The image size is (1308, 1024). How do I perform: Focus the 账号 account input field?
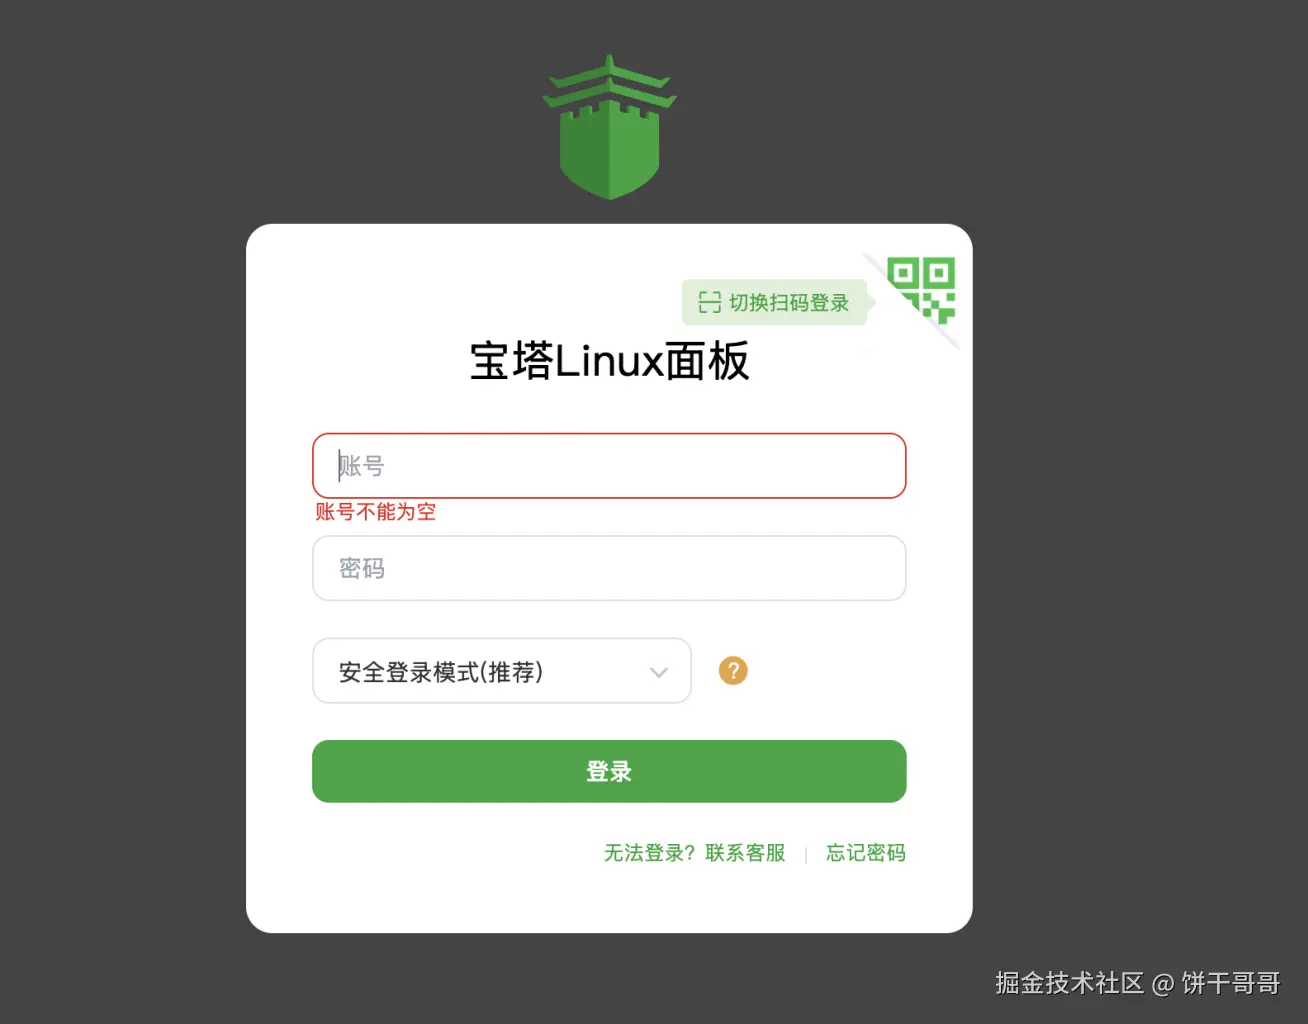point(609,466)
